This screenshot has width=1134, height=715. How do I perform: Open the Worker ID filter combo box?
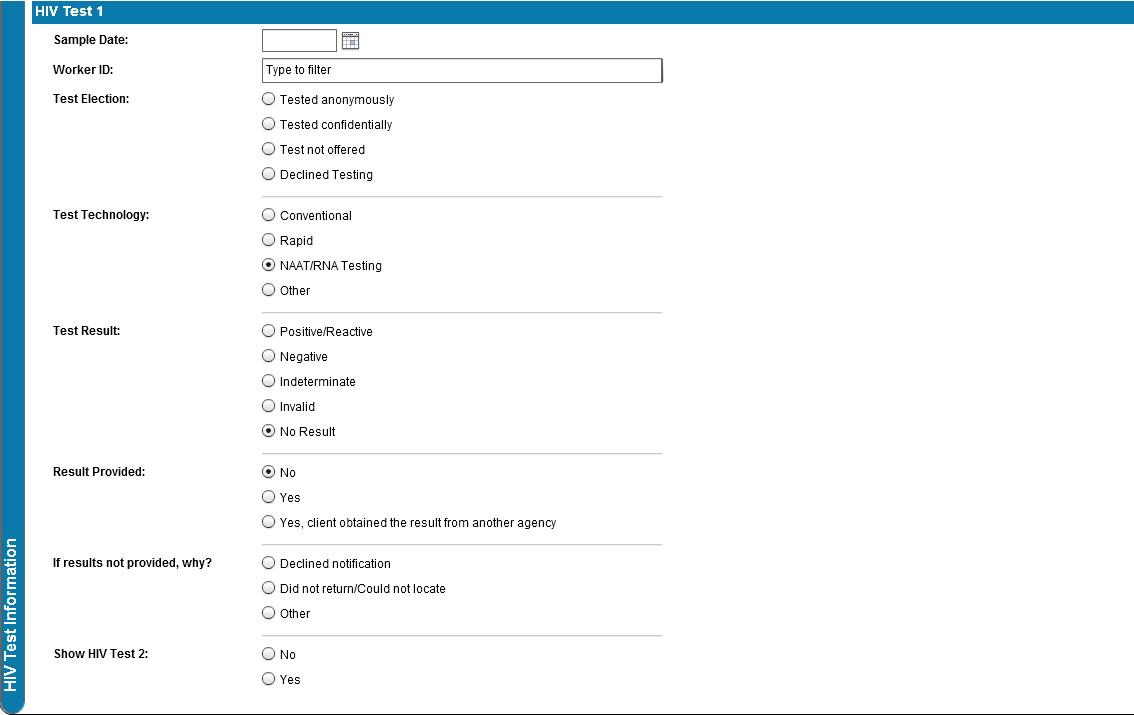461,70
